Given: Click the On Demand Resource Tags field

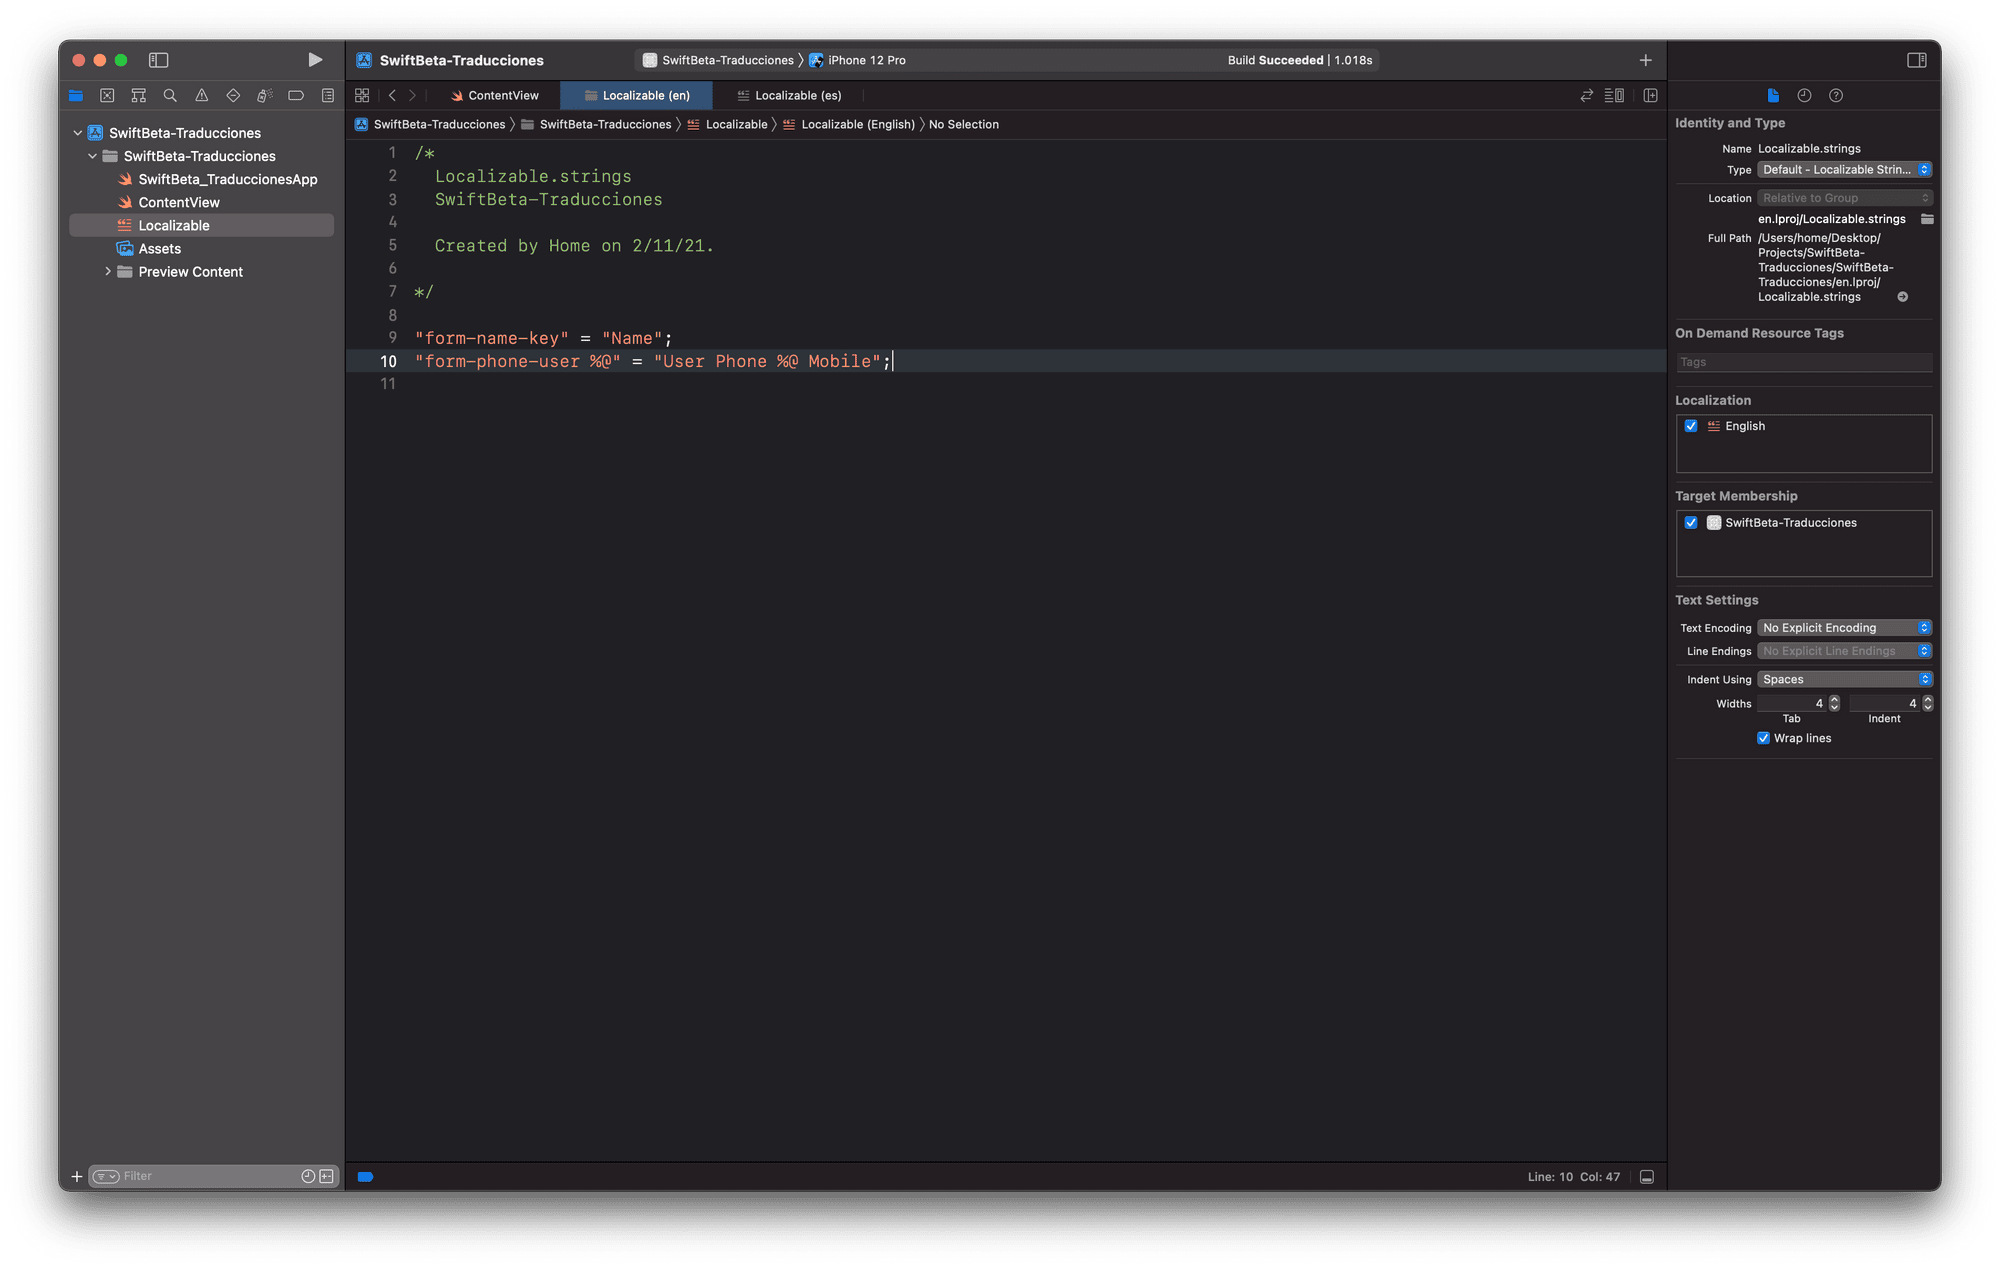Looking at the screenshot, I should click(1804, 362).
